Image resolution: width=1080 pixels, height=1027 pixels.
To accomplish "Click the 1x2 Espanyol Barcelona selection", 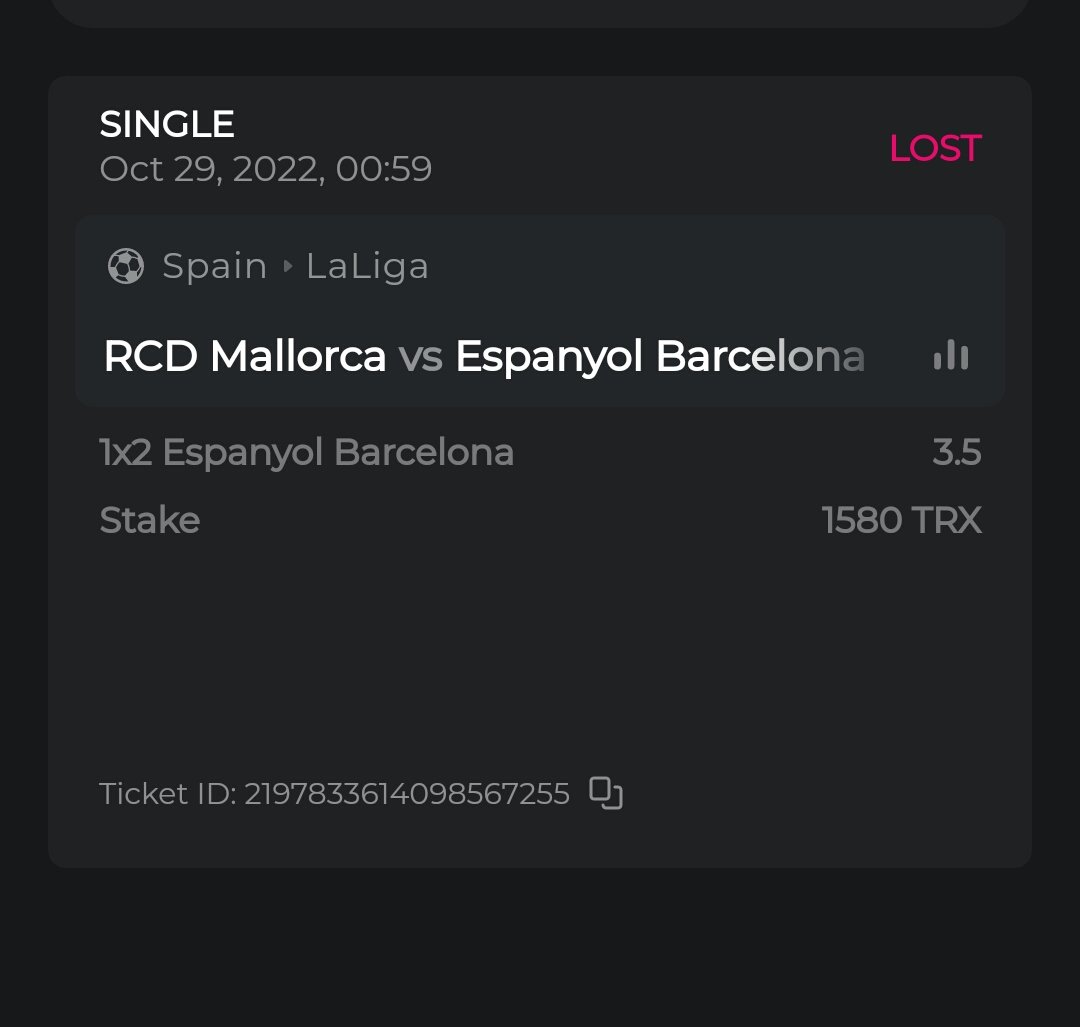I will coord(307,453).
